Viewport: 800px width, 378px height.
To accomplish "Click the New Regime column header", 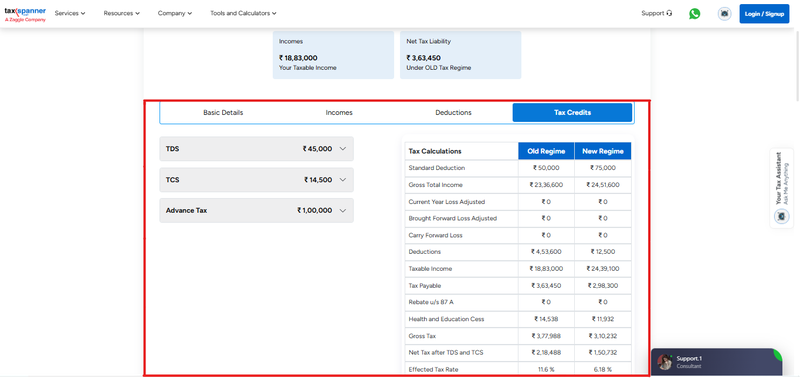I will click(x=603, y=151).
